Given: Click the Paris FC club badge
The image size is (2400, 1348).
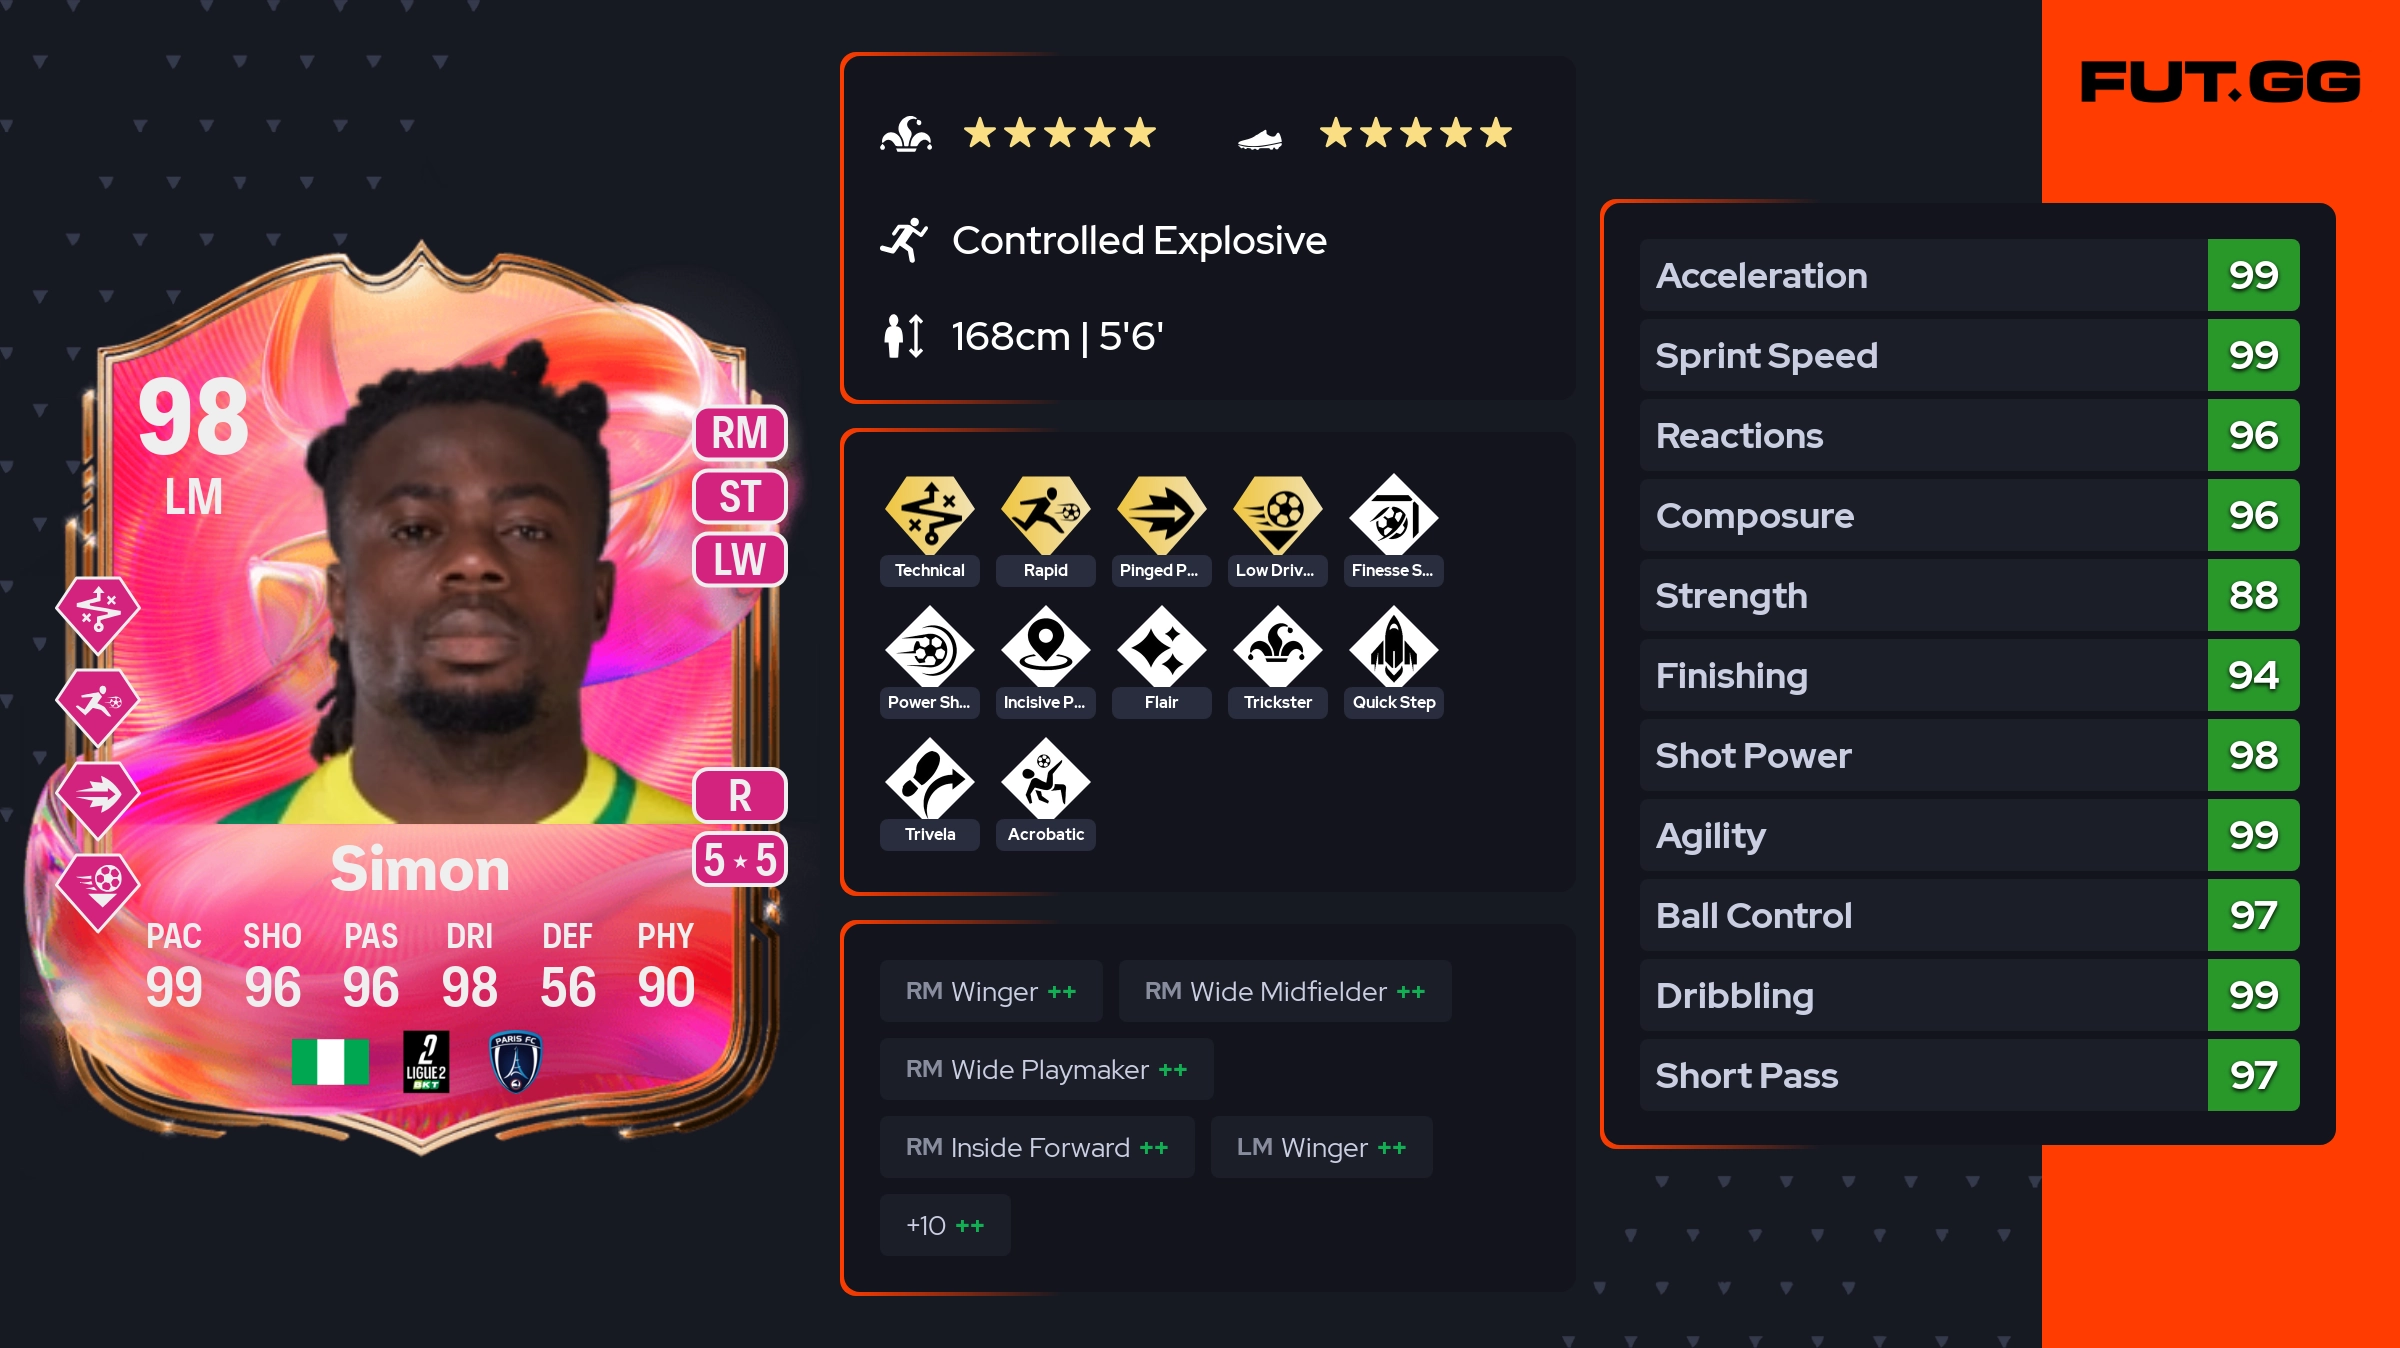Looking at the screenshot, I should 515,1061.
